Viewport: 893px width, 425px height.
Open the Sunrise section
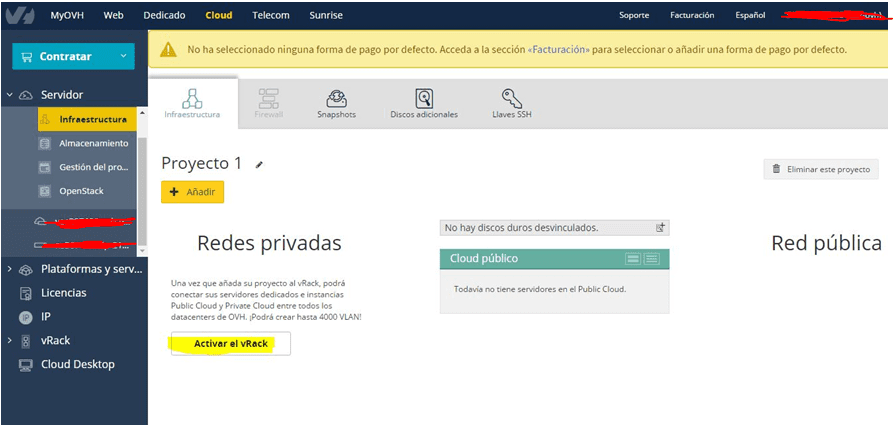tap(326, 15)
